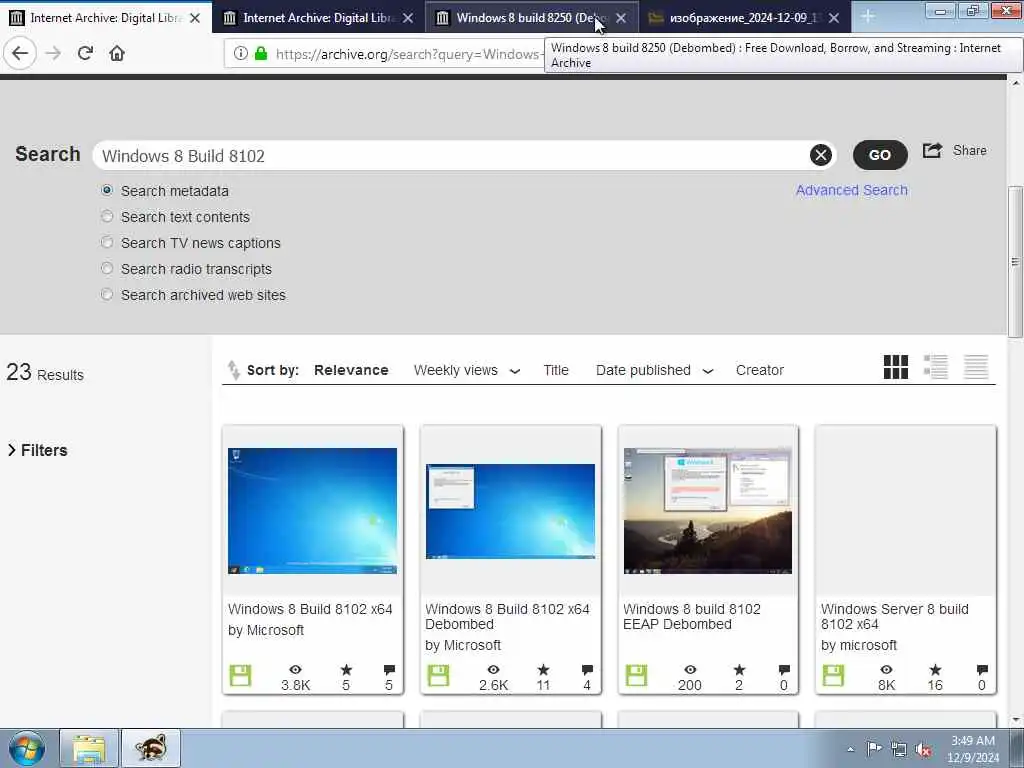Show hidden tray icons arrow
The image size is (1024, 768).
pyautogui.click(x=850, y=749)
